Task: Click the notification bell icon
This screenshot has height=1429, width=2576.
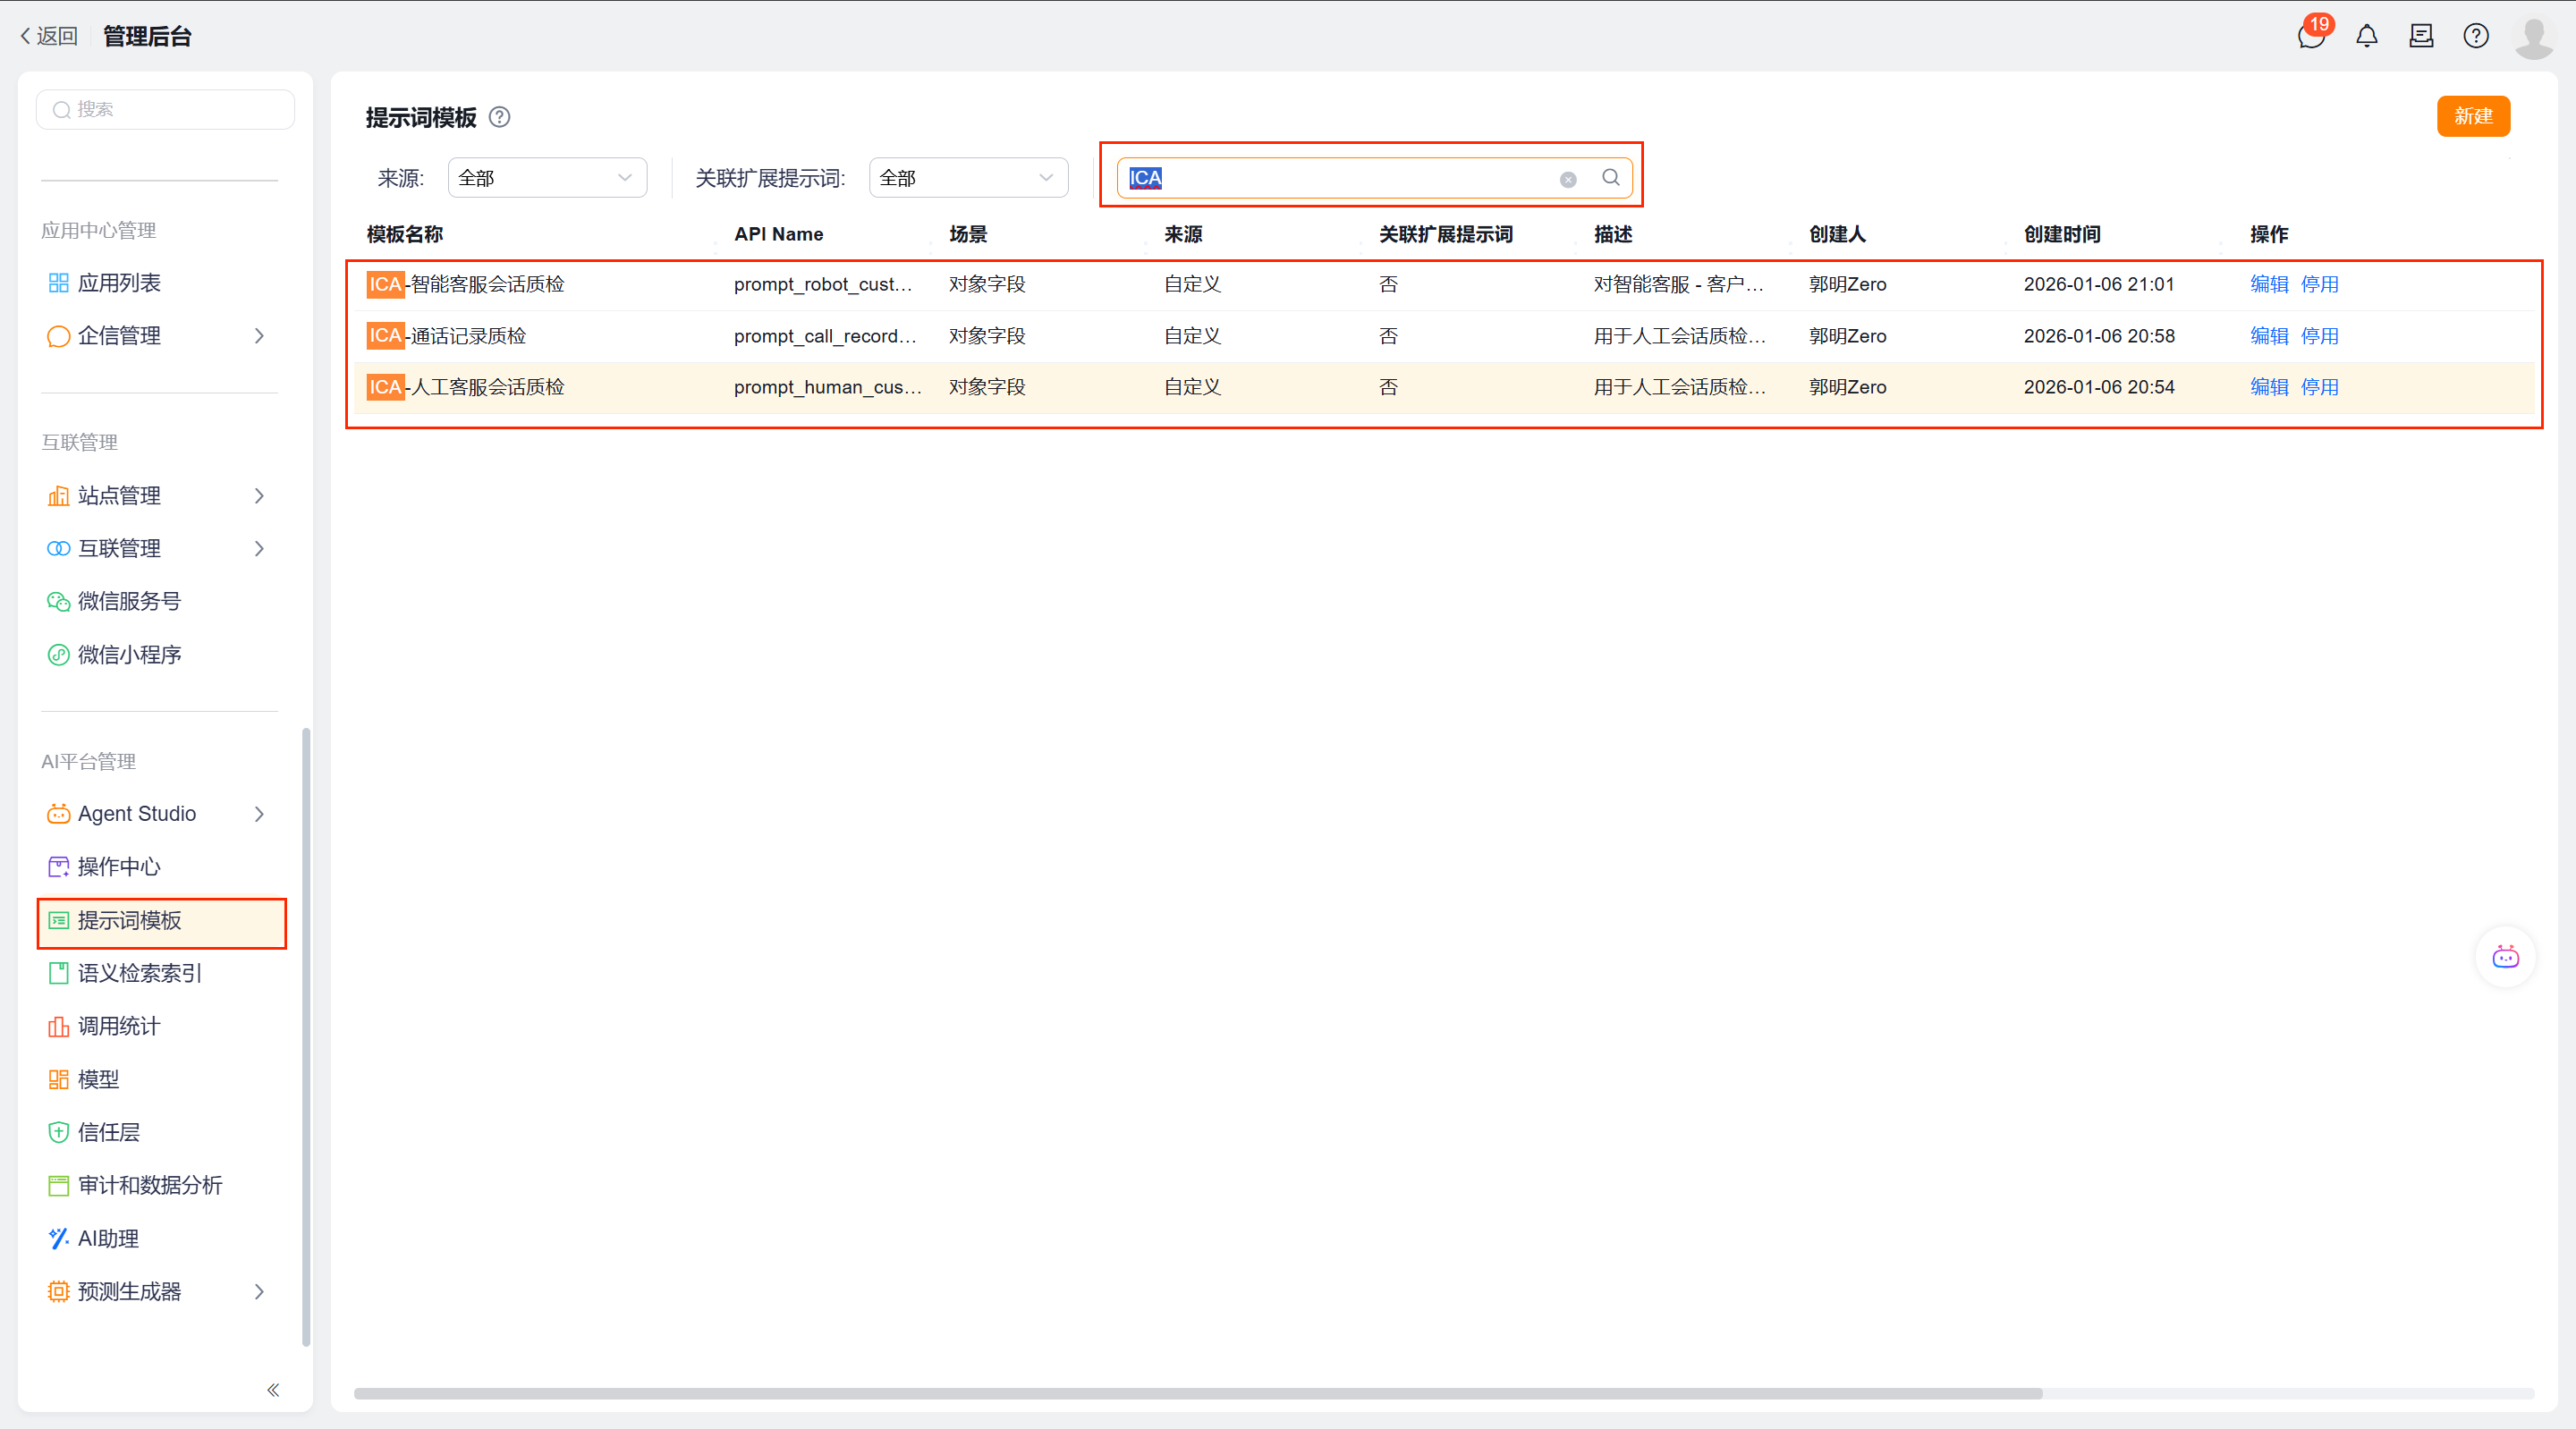Action: tap(2366, 37)
